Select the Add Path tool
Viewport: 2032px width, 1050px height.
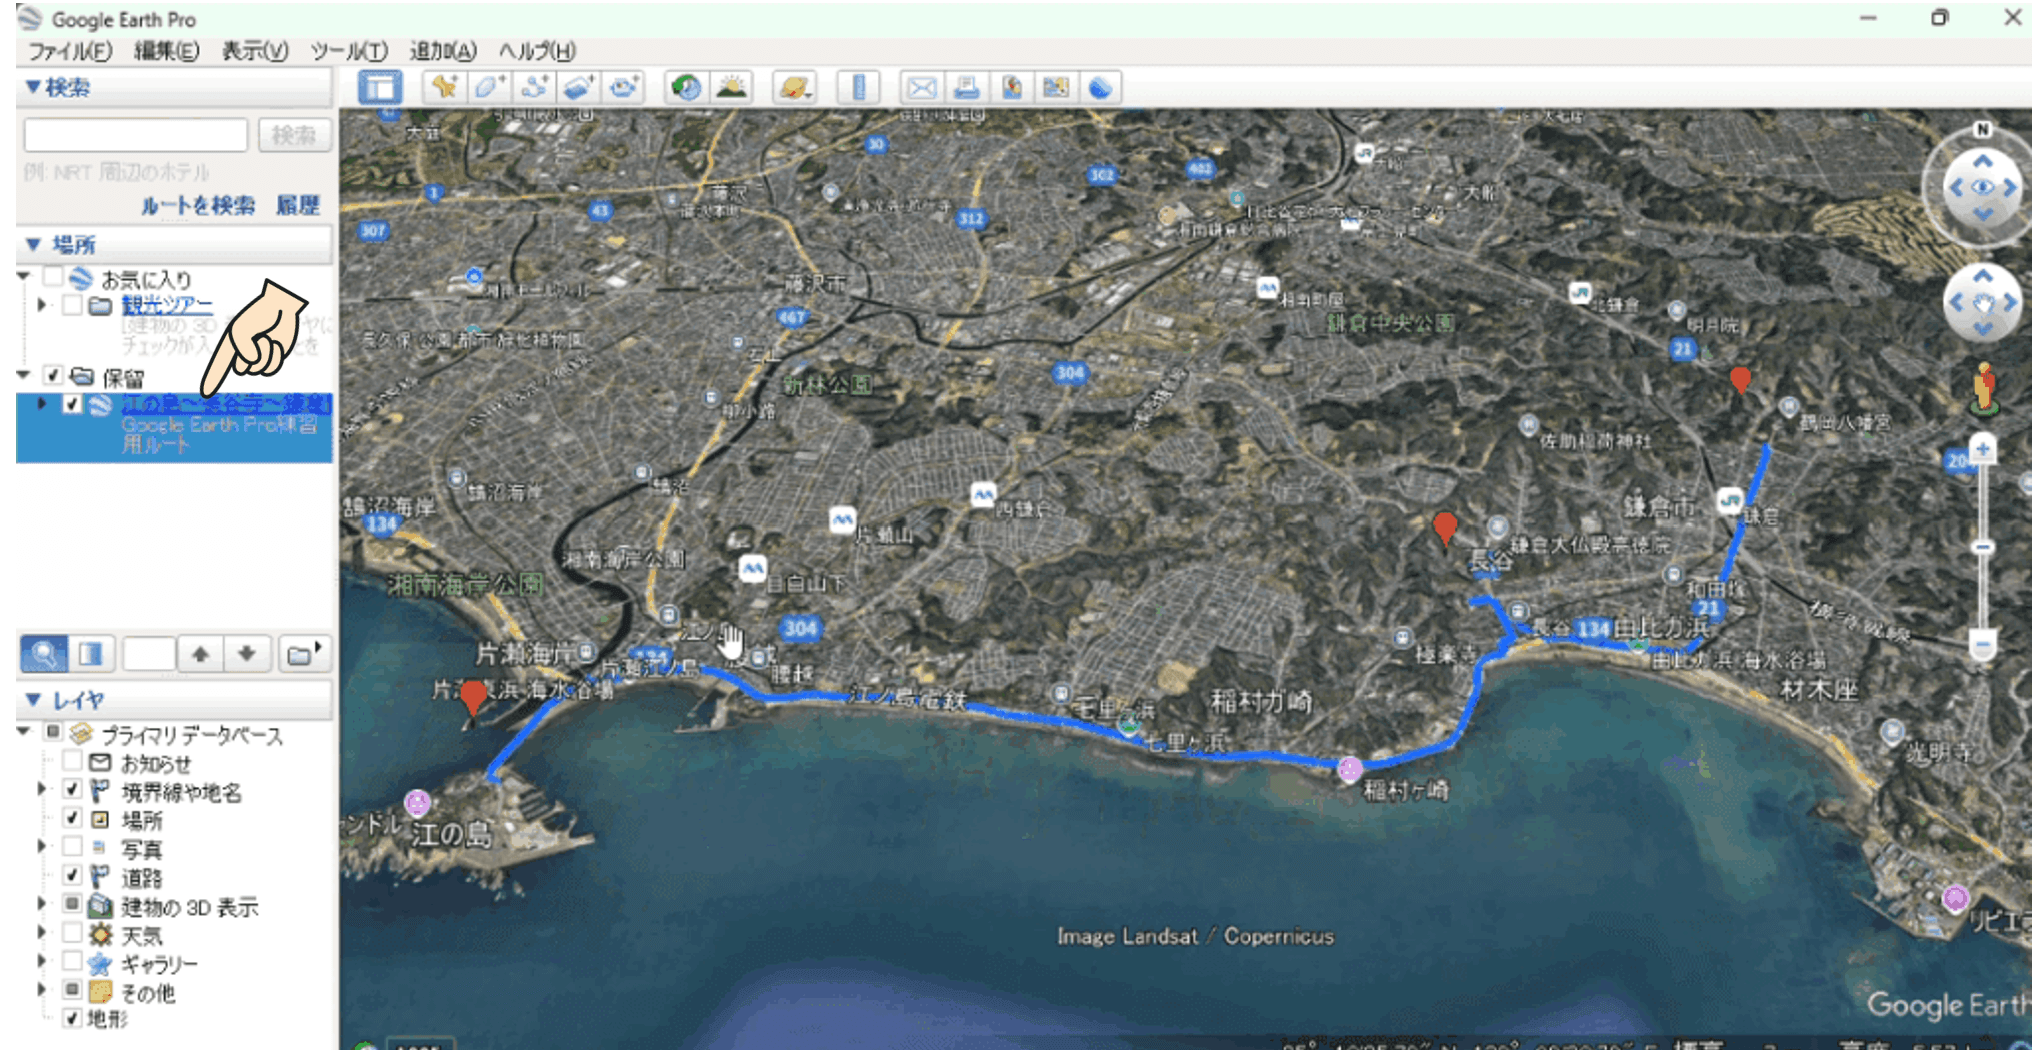(x=534, y=88)
